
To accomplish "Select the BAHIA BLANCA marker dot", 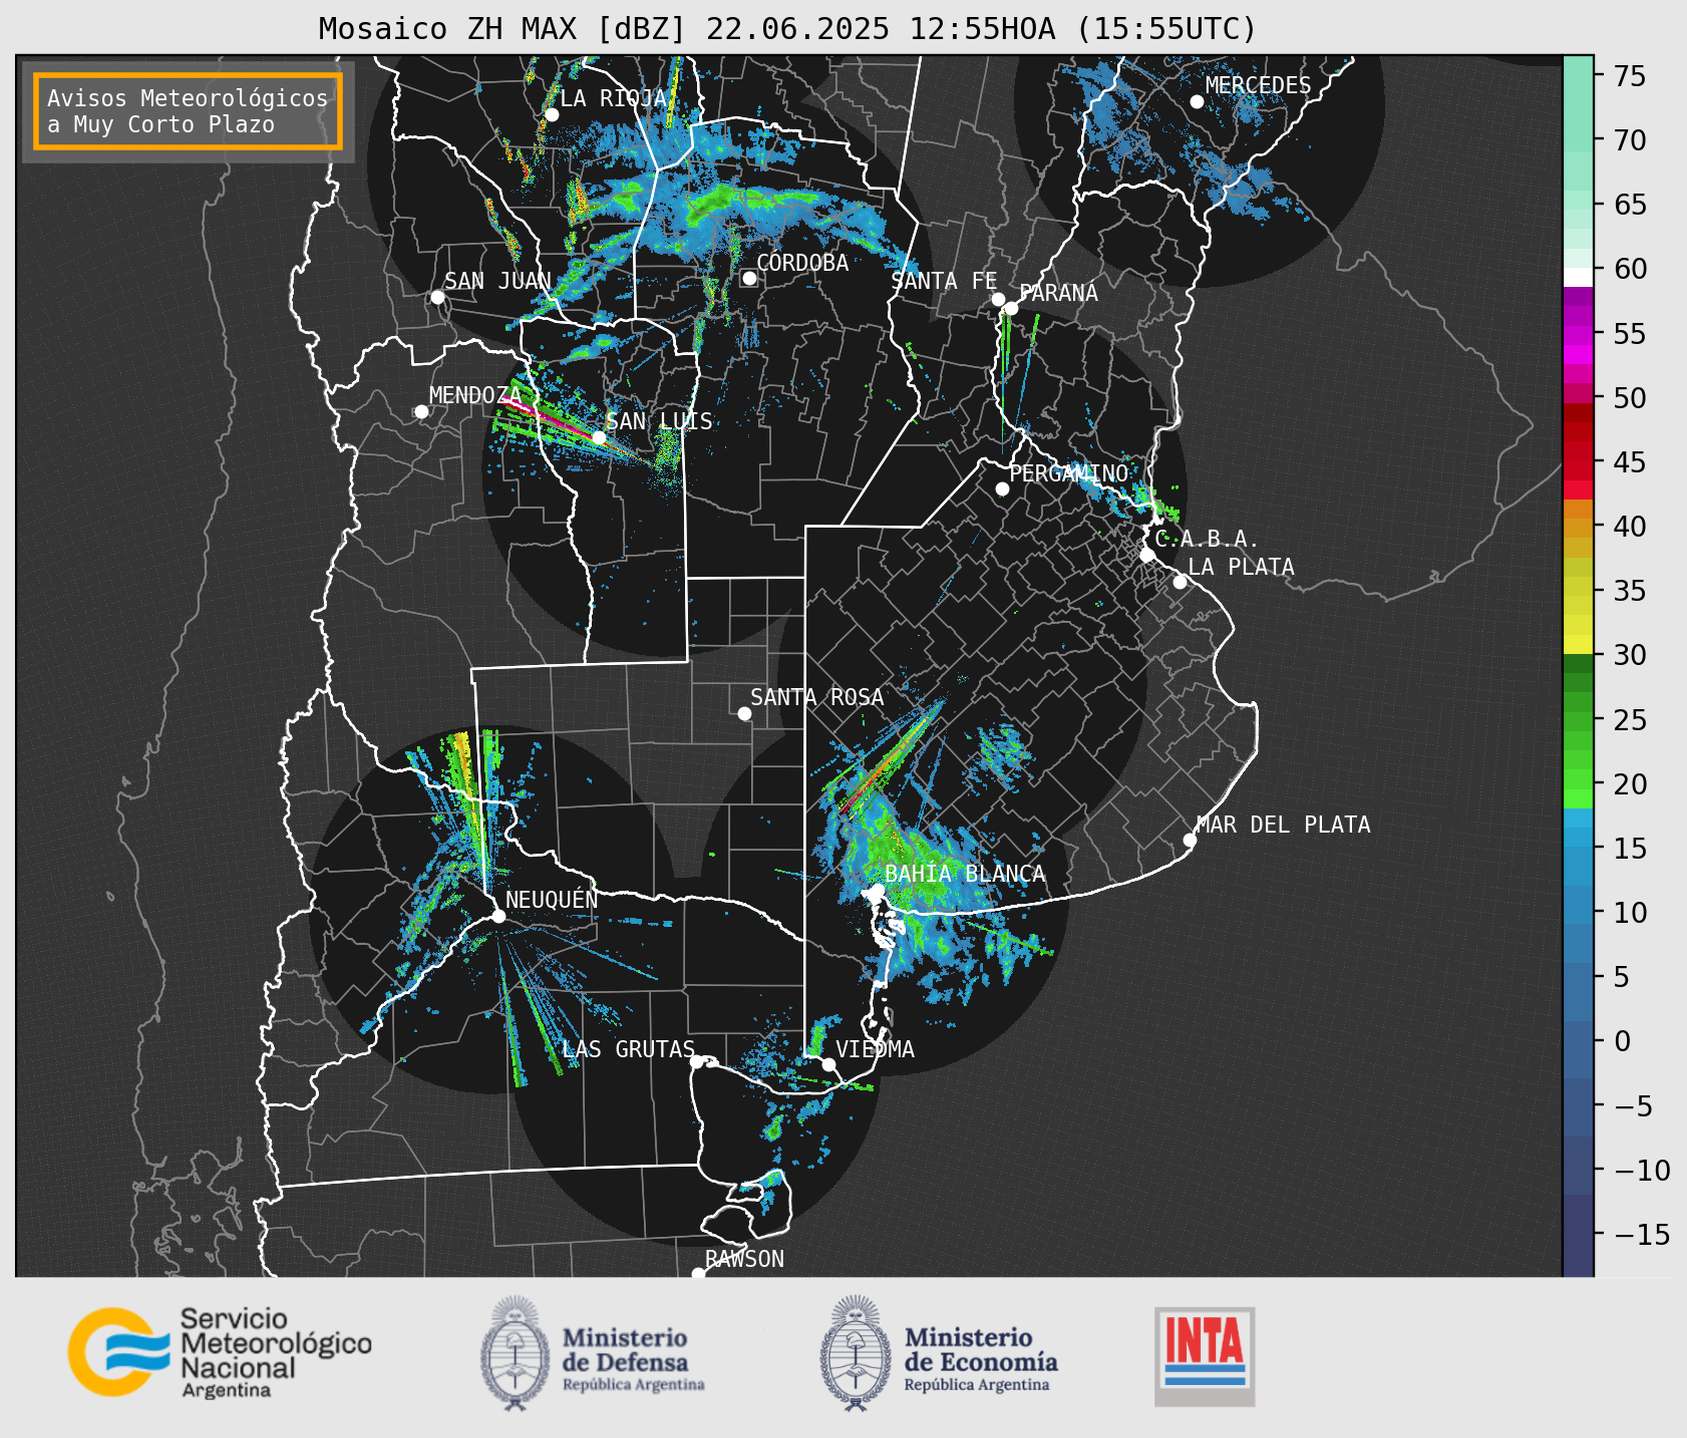I will pyautogui.click(x=877, y=890).
